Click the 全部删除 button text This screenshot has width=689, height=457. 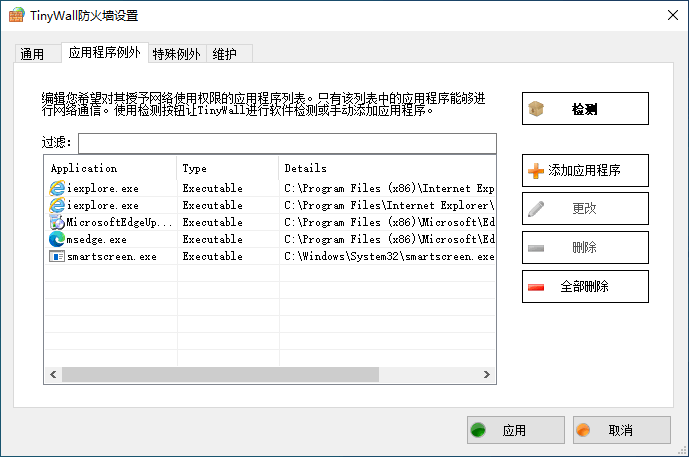pyautogui.click(x=584, y=287)
